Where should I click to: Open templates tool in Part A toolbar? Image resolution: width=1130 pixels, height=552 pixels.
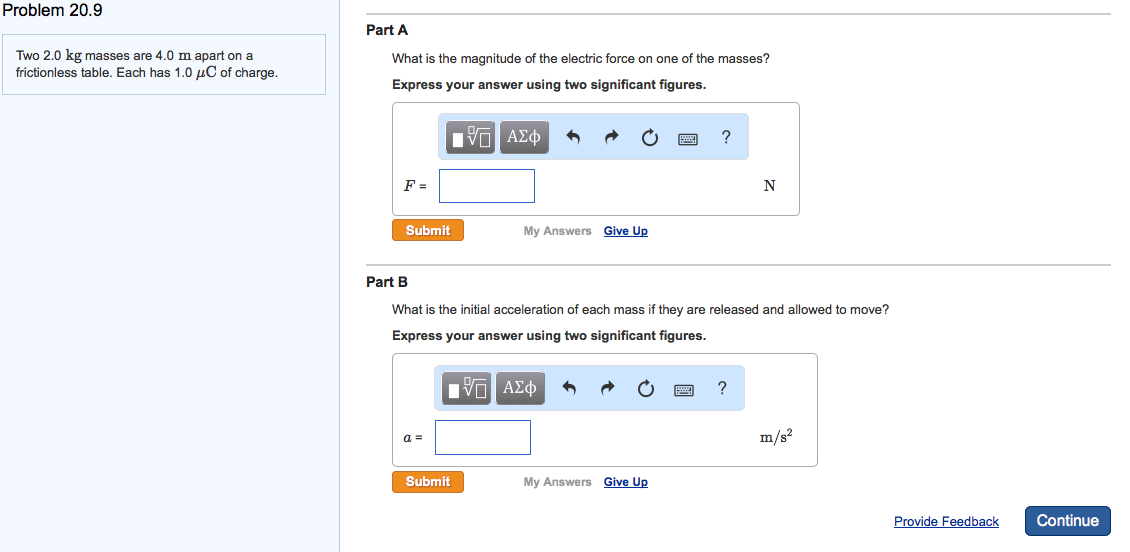(471, 138)
